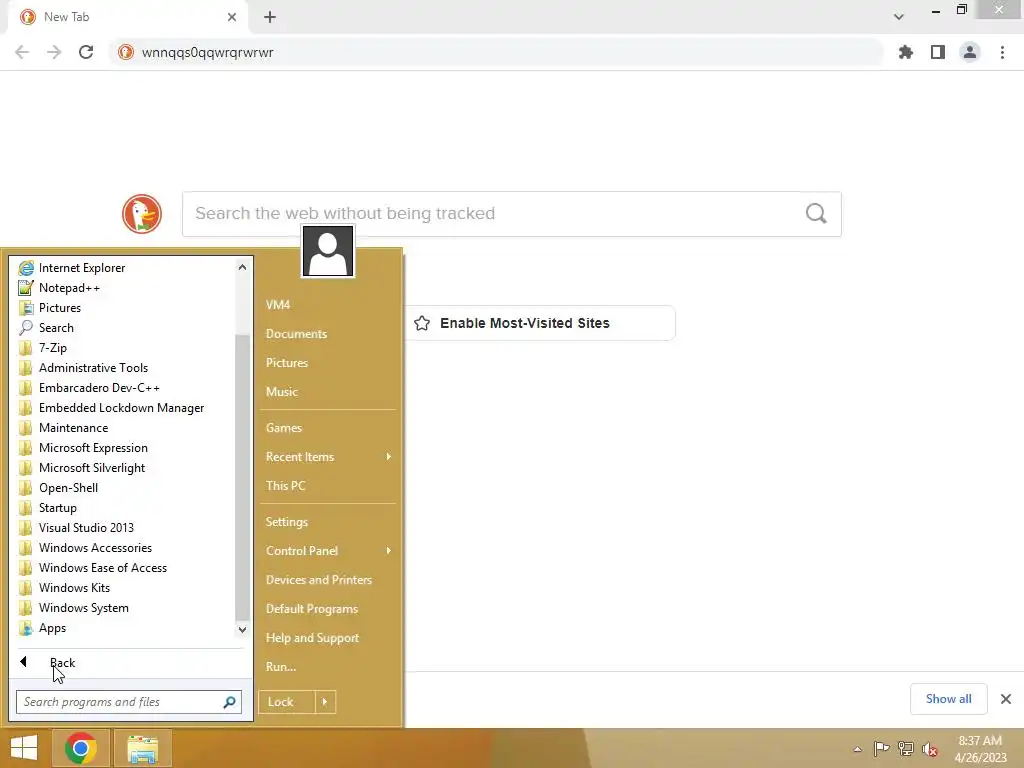Open This PC from the start menu
The height and width of the screenshot is (768, 1024).
click(285, 486)
